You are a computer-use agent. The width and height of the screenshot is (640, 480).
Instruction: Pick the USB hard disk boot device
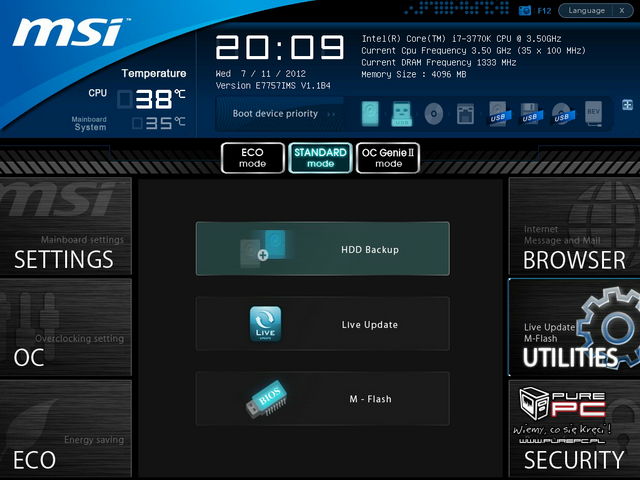click(x=498, y=114)
